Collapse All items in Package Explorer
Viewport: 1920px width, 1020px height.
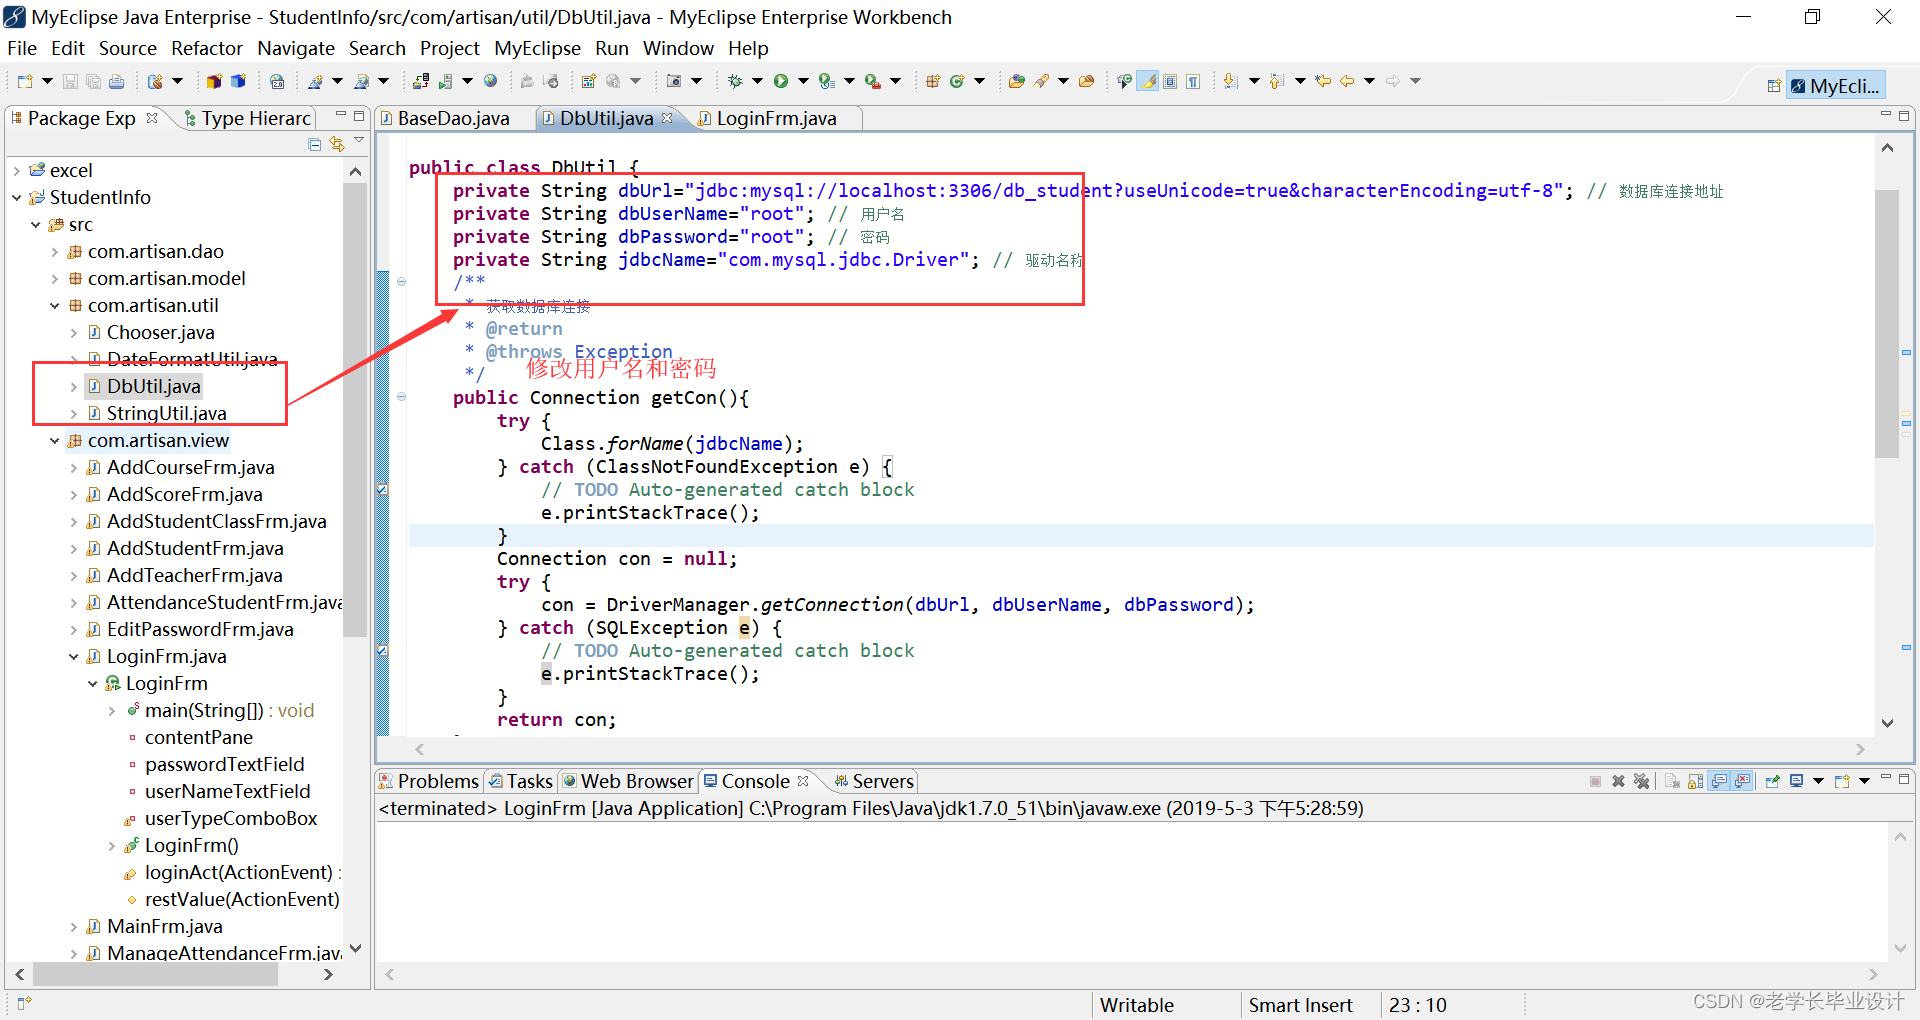pyautogui.click(x=313, y=144)
